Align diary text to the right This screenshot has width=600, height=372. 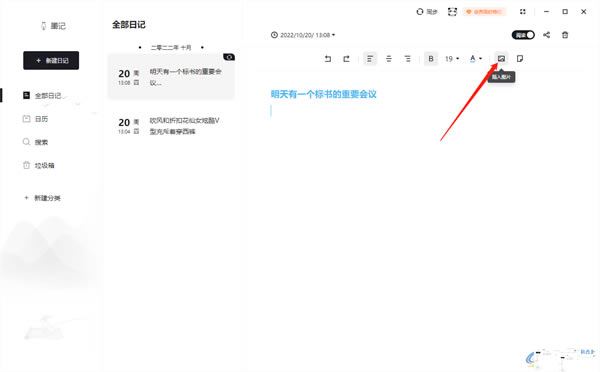407,59
